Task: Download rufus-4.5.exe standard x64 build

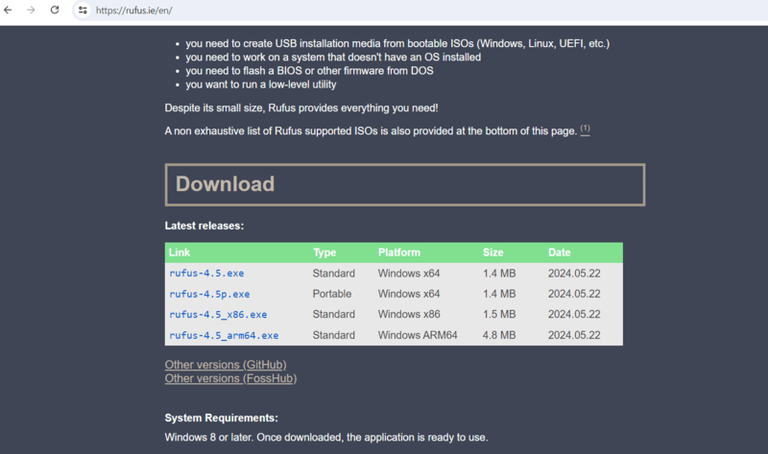Action: tap(207, 273)
